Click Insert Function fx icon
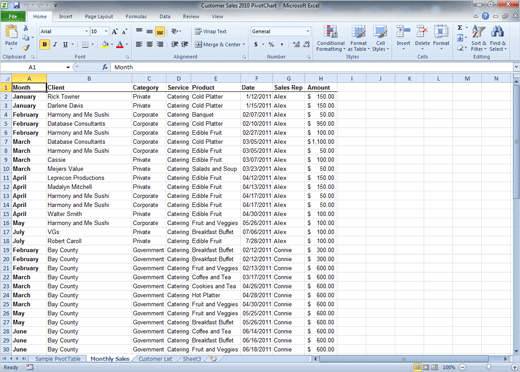 point(105,67)
